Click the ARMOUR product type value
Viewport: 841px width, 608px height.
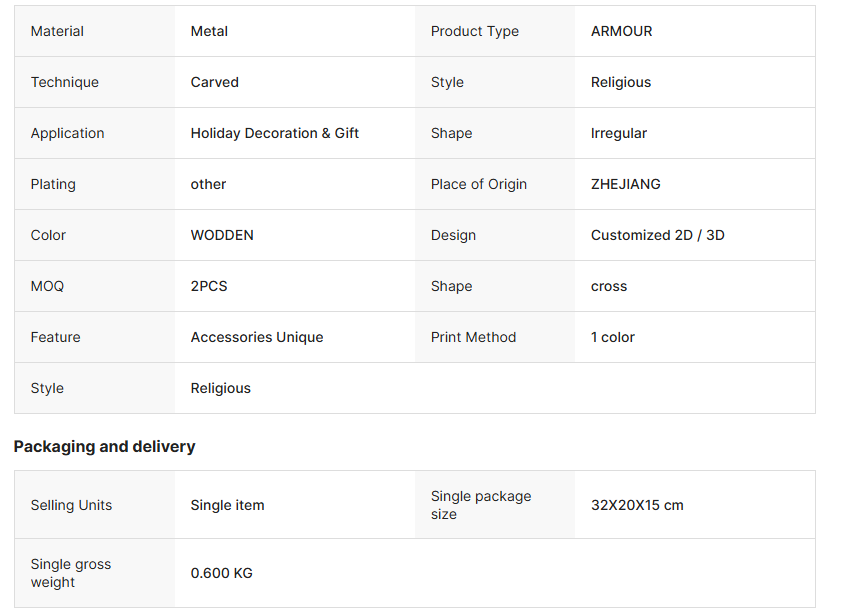click(x=621, y=31)
